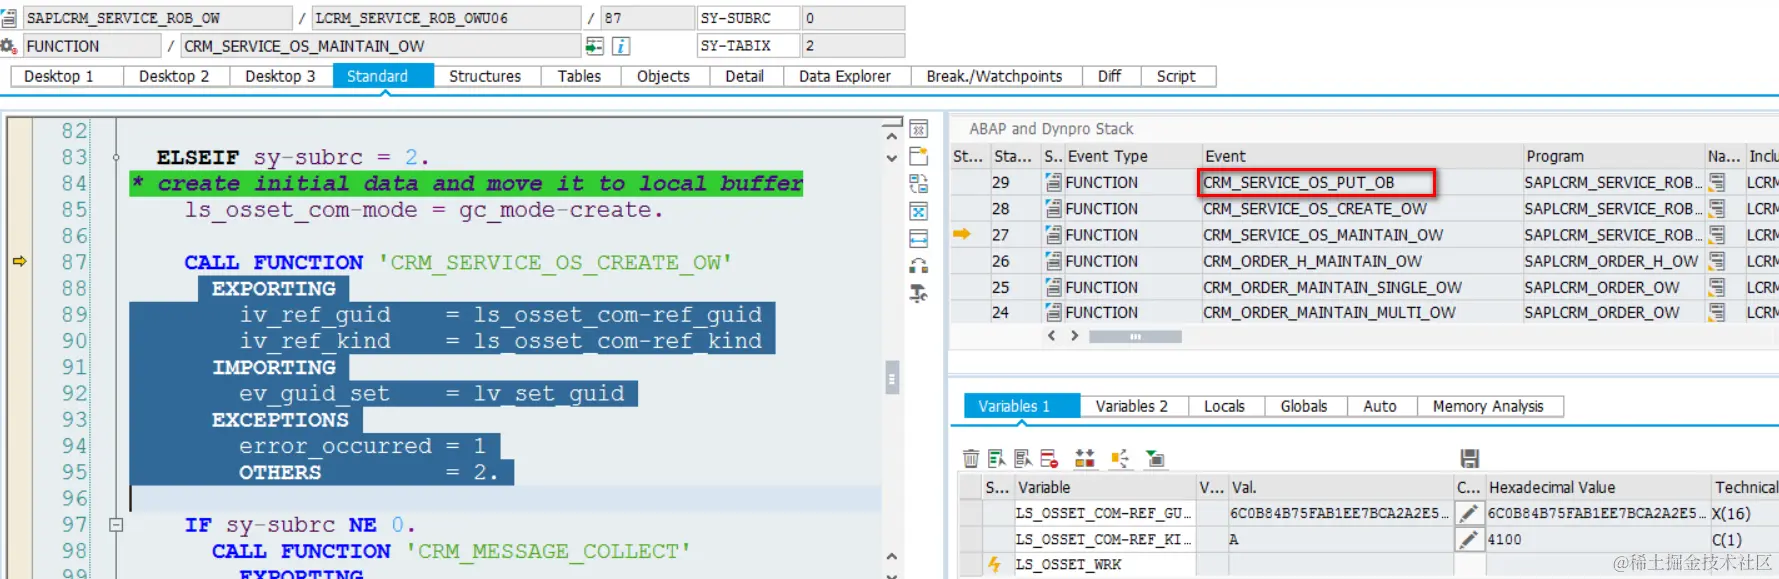Collapse the IF block at line 97
The width and height of the screenshot is (1779, 579).
116,524
